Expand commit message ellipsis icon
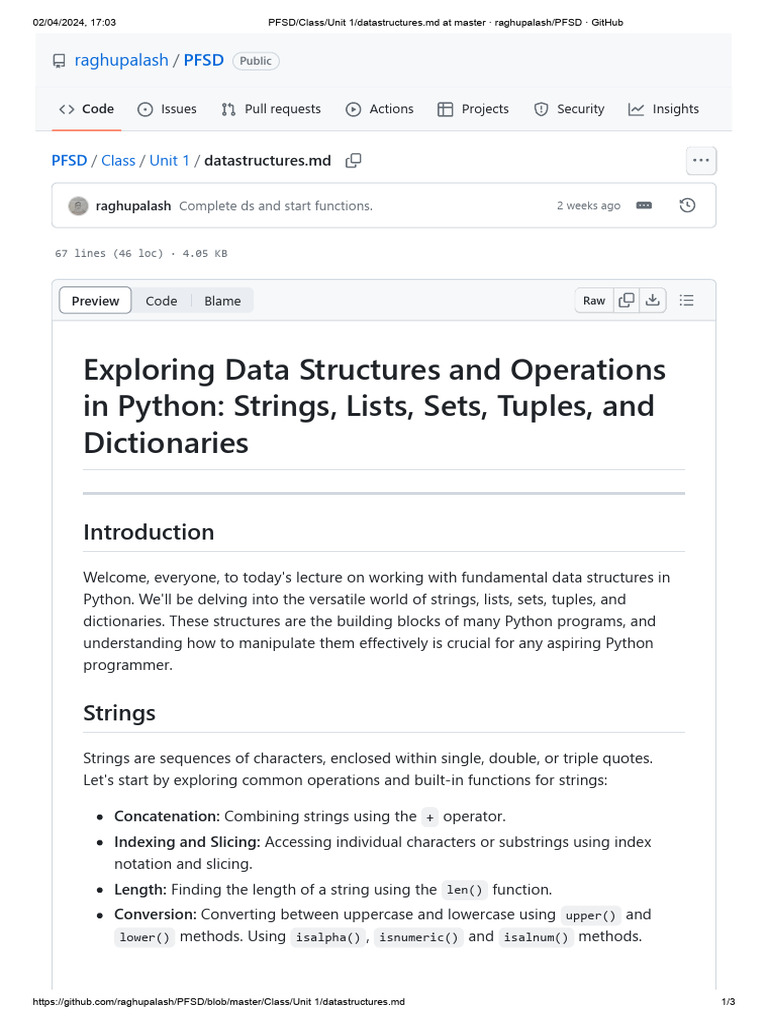The image size is (768, 1024). (x=644, y=206)
